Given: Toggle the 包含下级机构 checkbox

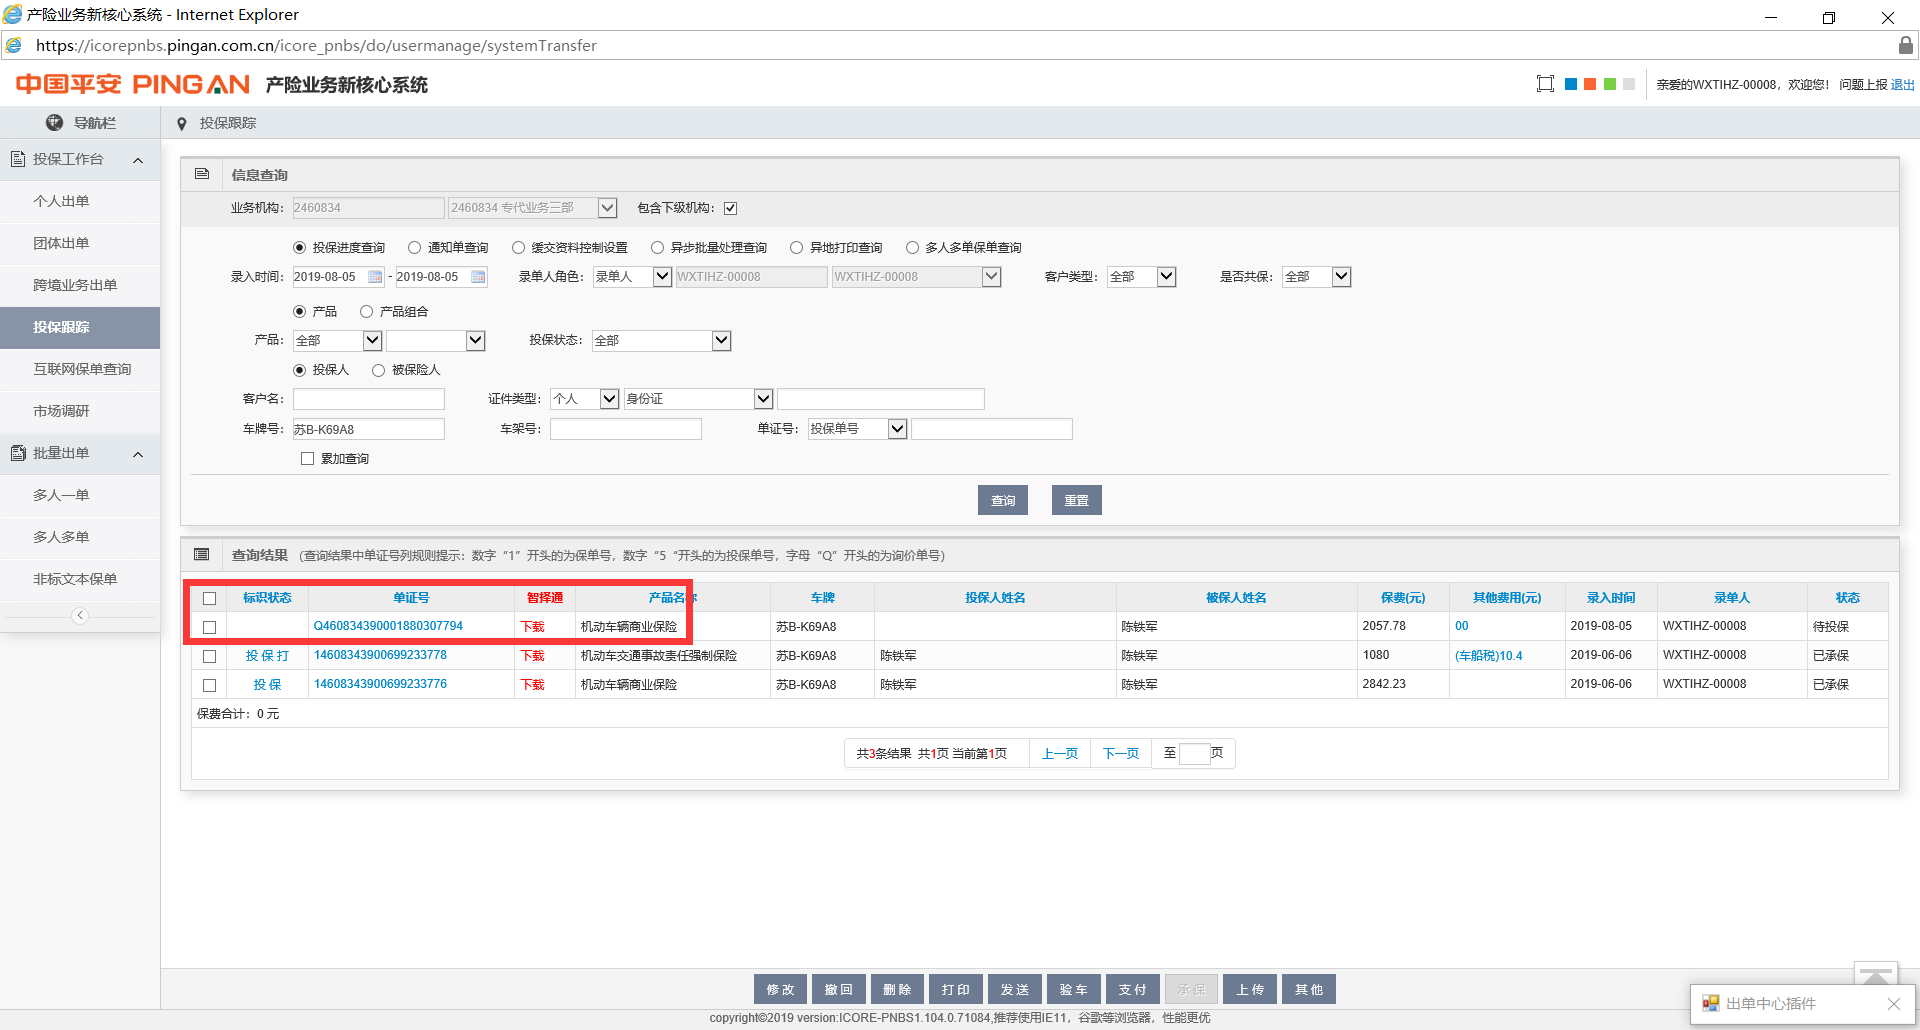Looking at the screenshot, I should (730, 208).
